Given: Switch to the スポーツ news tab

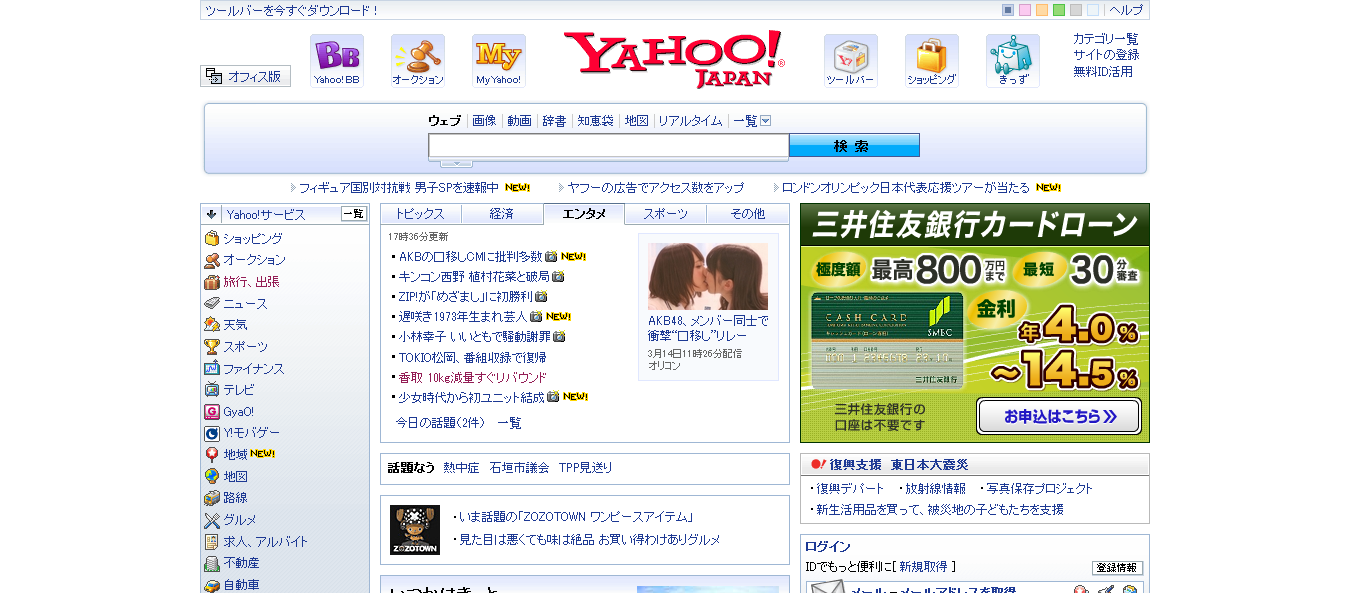Looking at the screenshot, I should coord(666,214).
